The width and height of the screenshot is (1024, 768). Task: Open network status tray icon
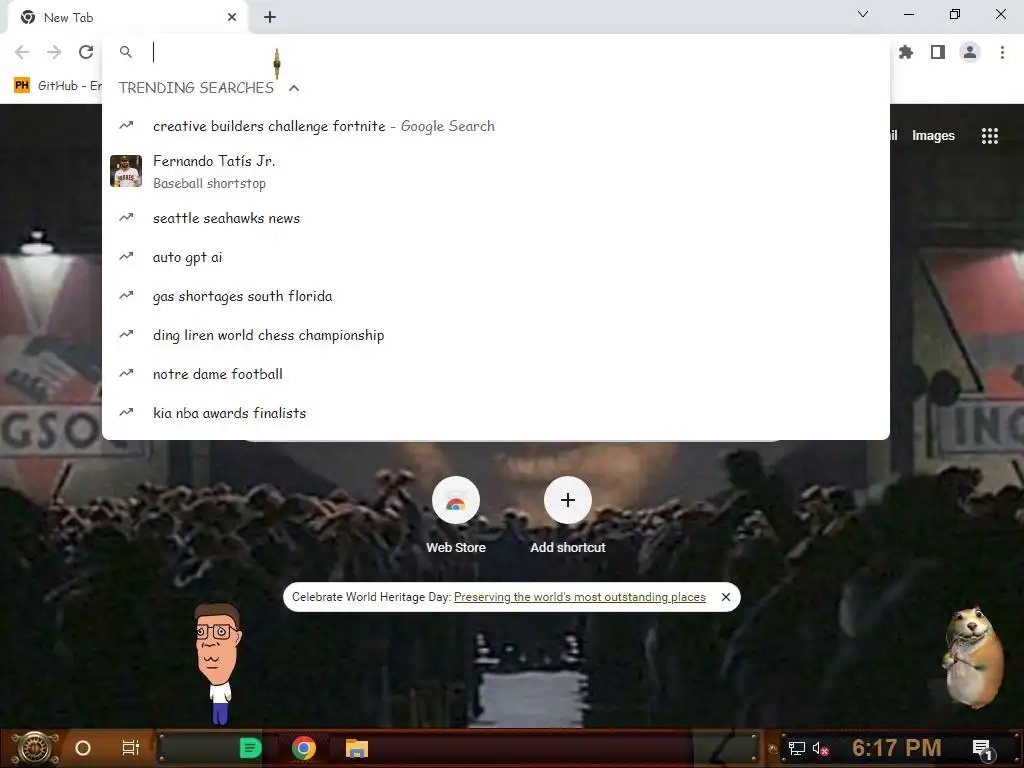[x=797, y=748]
